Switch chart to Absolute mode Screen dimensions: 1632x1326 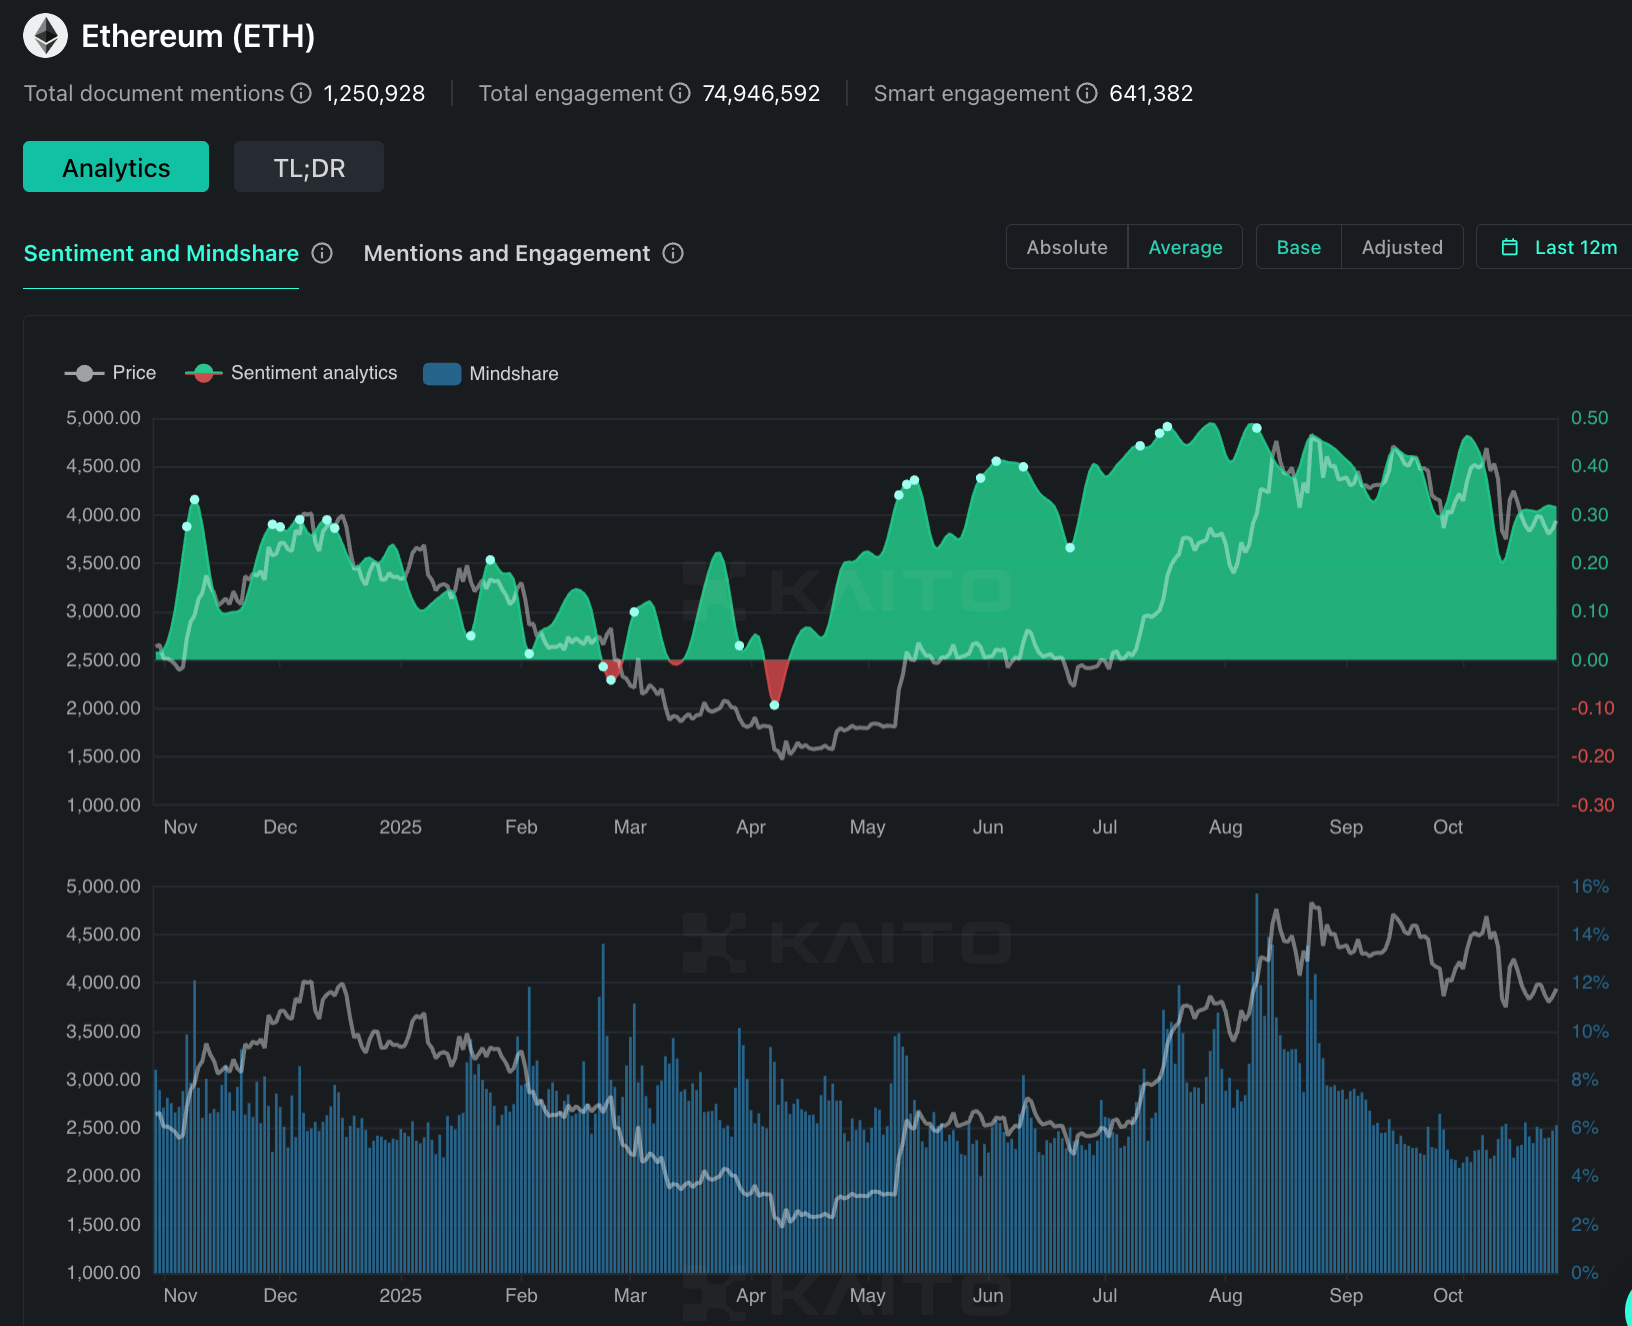[x=1067, y=247]
